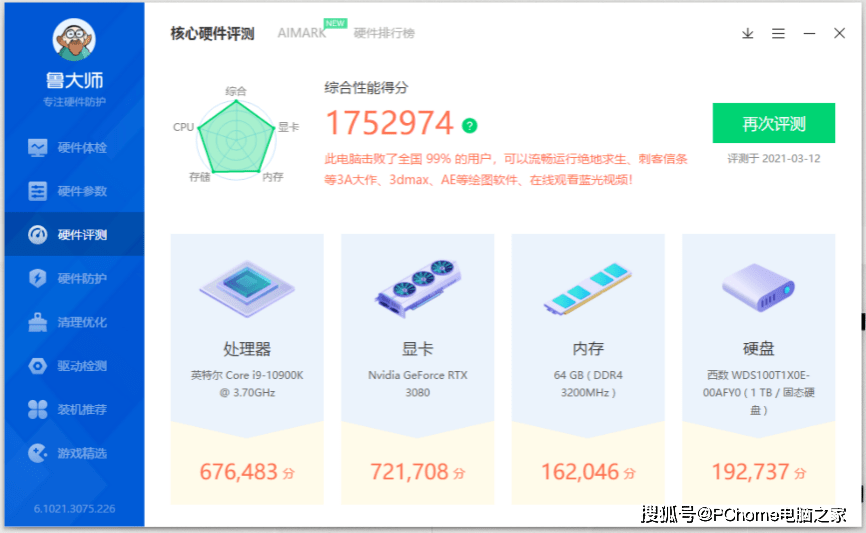Open the hamburger menu icon
This screenshot has height=533, width=866.
click(x=778, y=34)
